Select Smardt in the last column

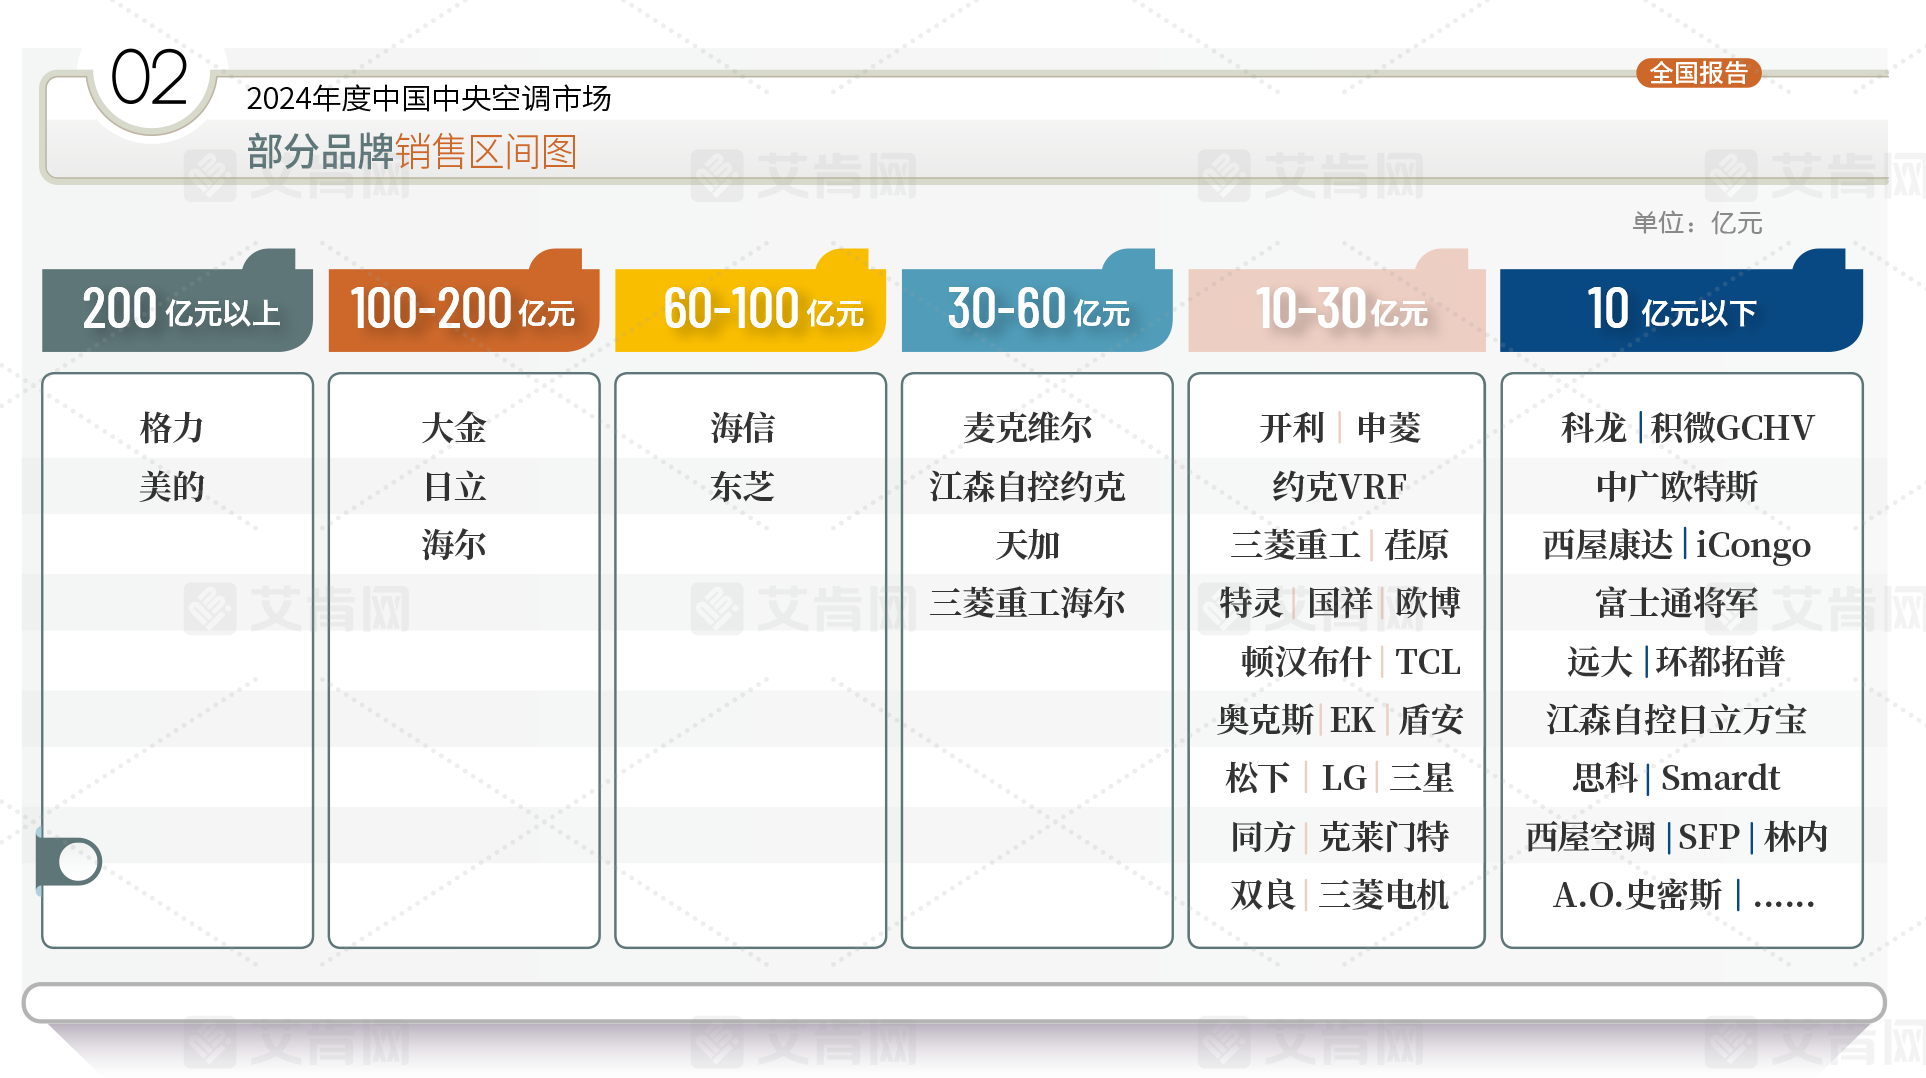tap(1720, 778)
